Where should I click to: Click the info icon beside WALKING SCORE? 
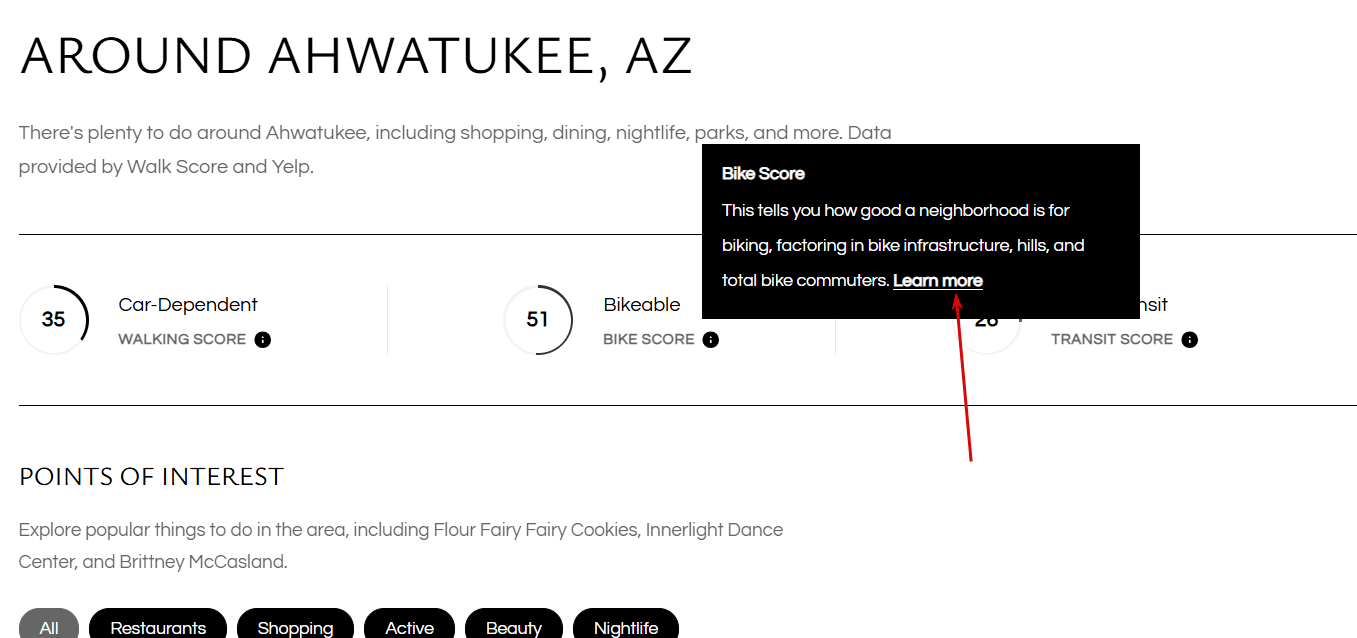(263, 339)
